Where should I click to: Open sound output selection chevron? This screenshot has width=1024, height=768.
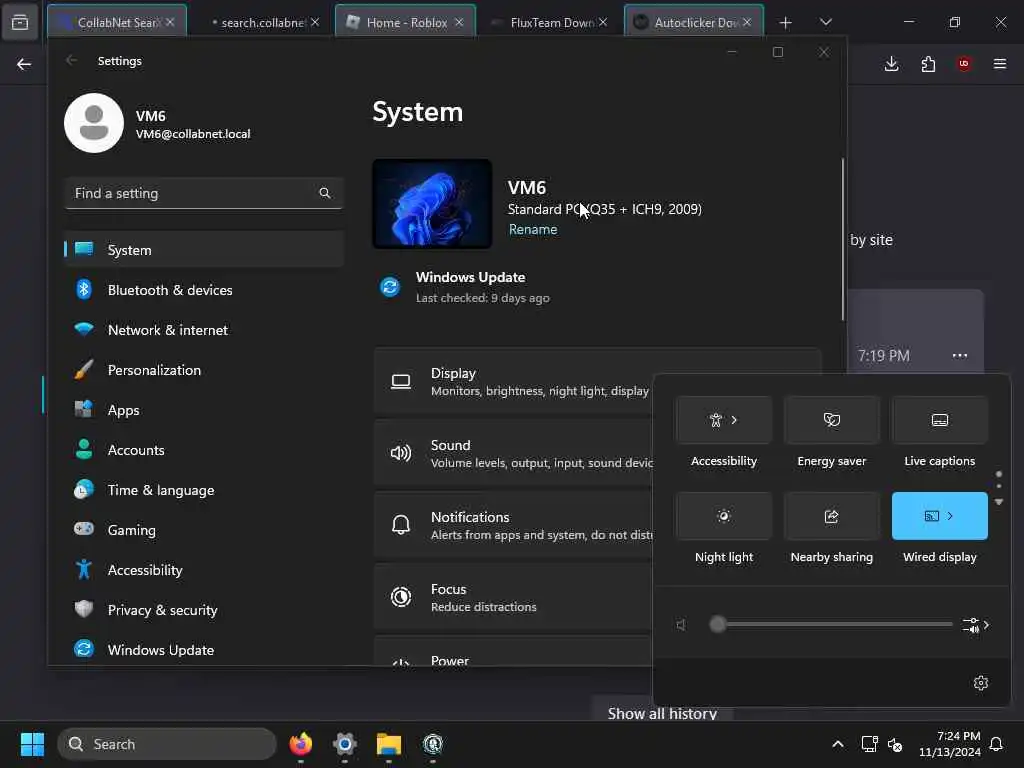point(976,625)
